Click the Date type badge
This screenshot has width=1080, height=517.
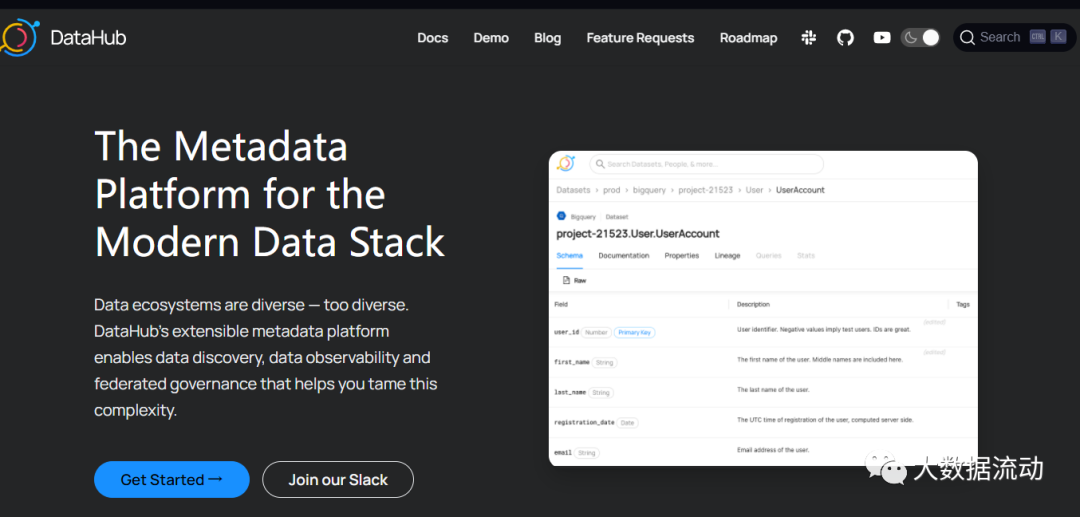[627, 423]
